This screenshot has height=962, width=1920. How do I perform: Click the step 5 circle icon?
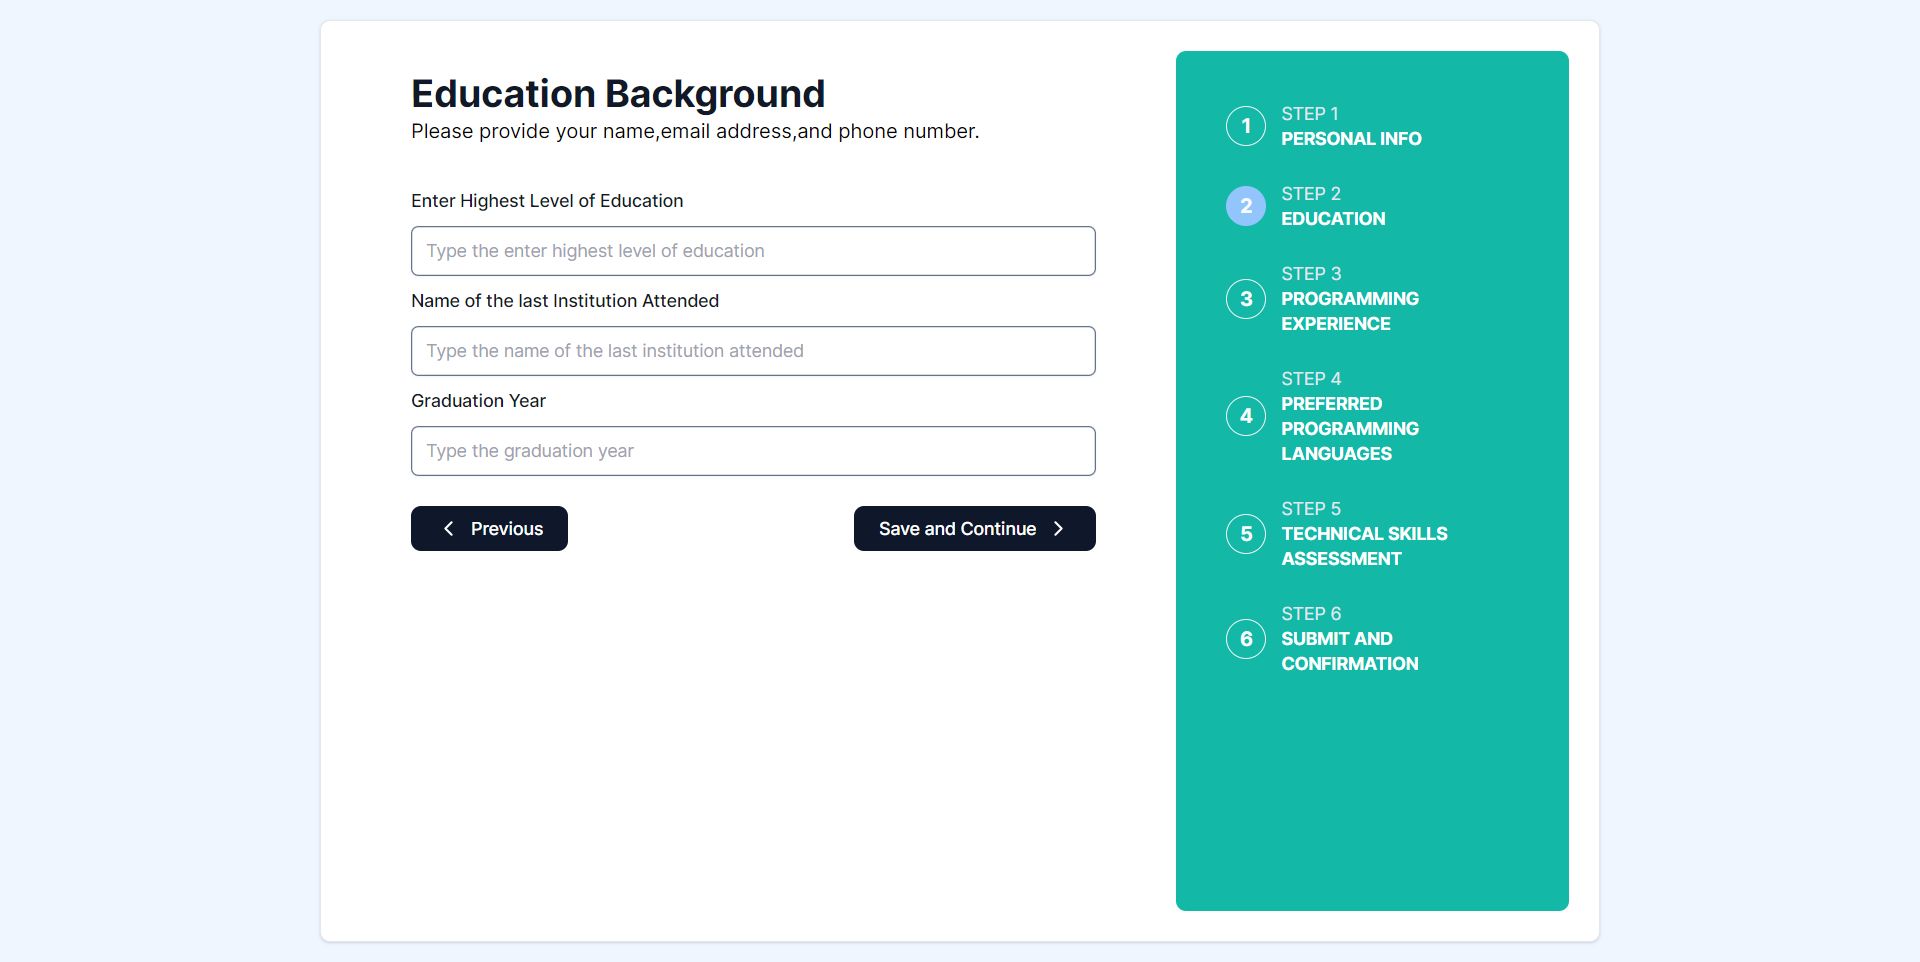point(1246,534)
